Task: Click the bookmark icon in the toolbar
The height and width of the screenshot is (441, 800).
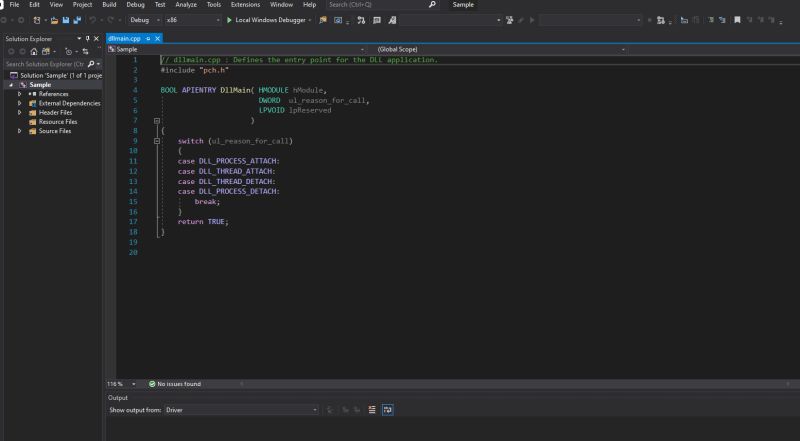Action: [x=737, y=20]
